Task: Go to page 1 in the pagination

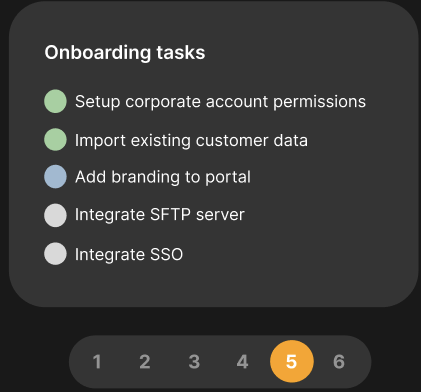Action: pyautogui.click(x=97, y=362)
